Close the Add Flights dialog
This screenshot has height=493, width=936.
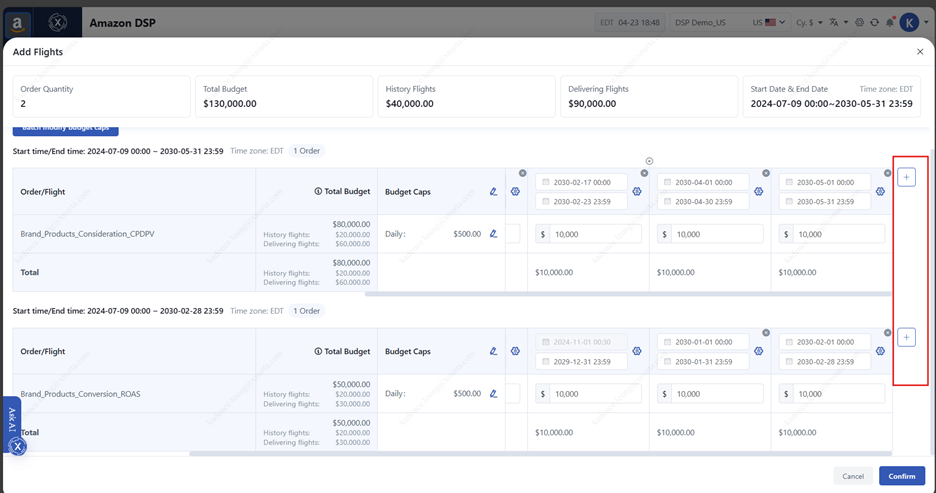(x=920, y=52)
